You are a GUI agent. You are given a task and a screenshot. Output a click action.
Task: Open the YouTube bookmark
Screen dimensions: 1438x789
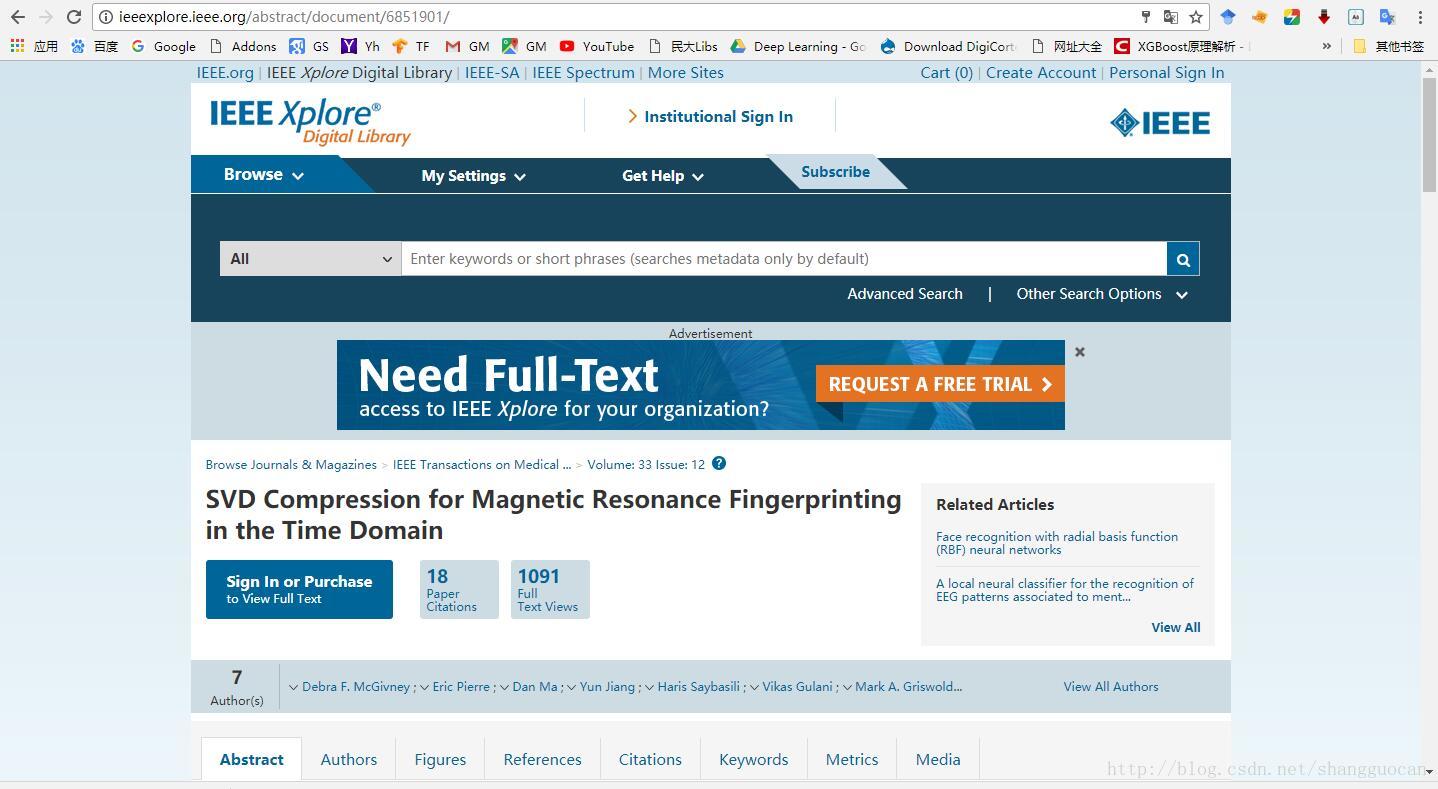click(x=597, y=46)
